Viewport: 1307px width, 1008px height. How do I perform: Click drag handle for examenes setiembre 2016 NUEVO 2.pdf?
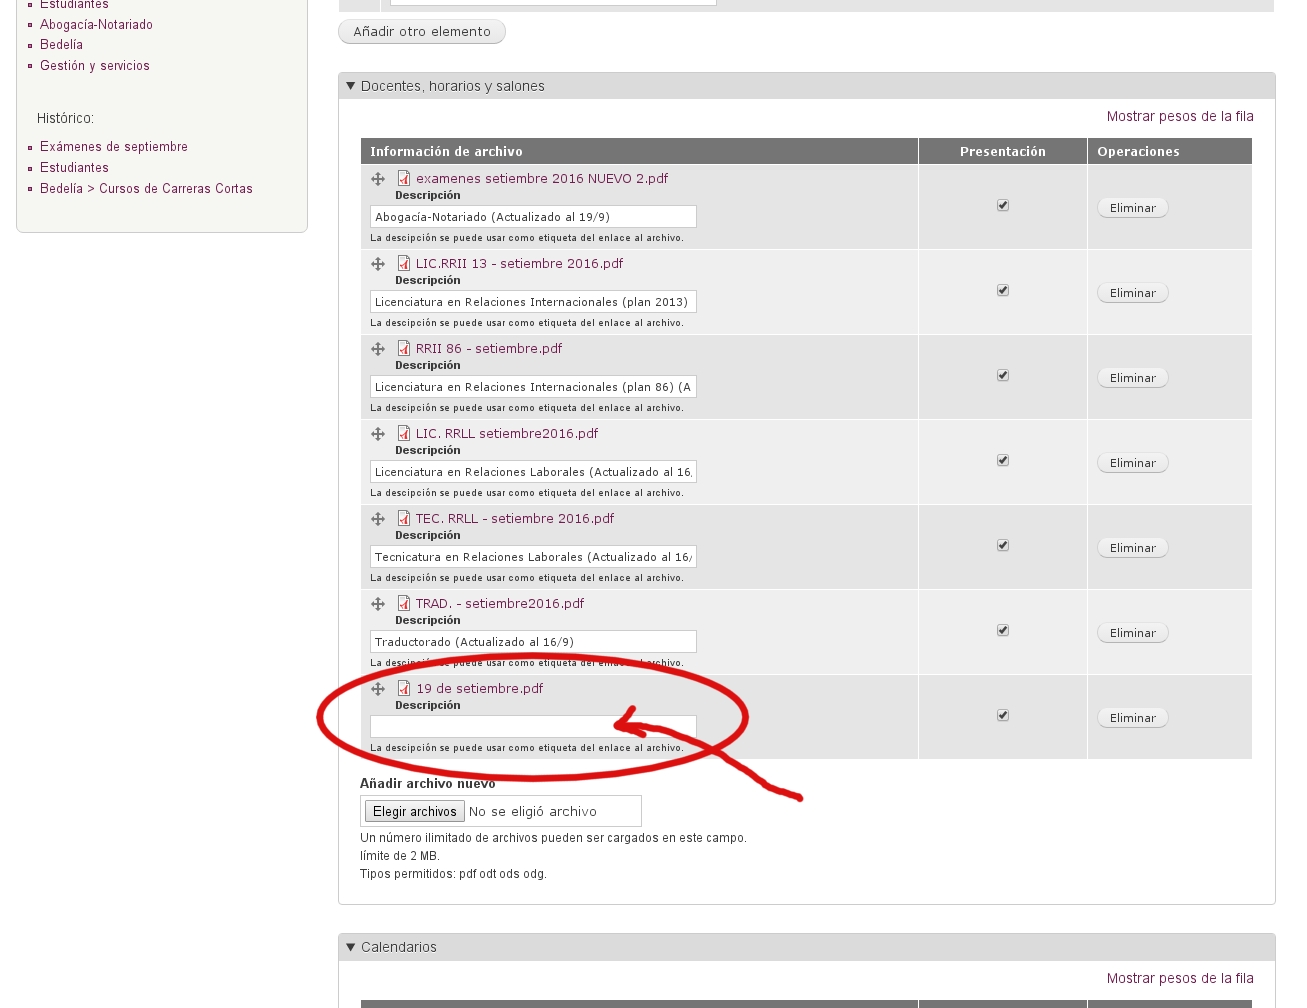point(378,179)
